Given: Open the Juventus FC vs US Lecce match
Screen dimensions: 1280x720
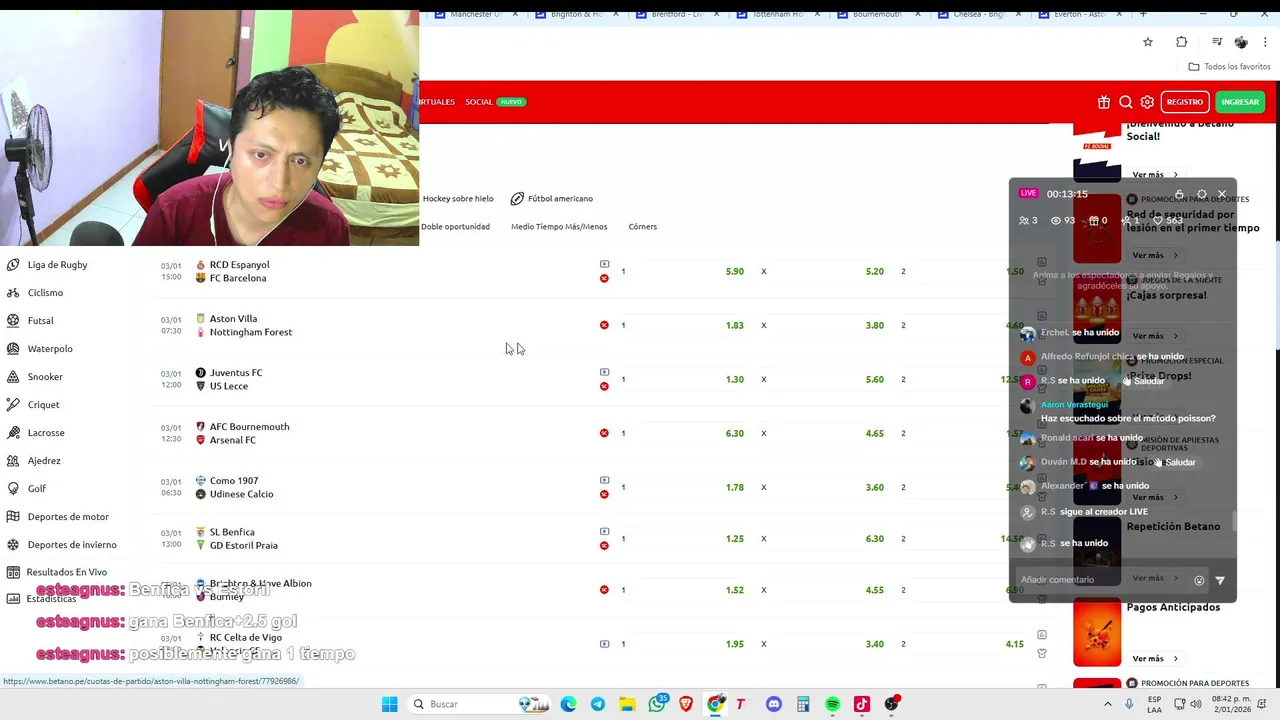Looking at the screenshot, I should tap(236, 379).
